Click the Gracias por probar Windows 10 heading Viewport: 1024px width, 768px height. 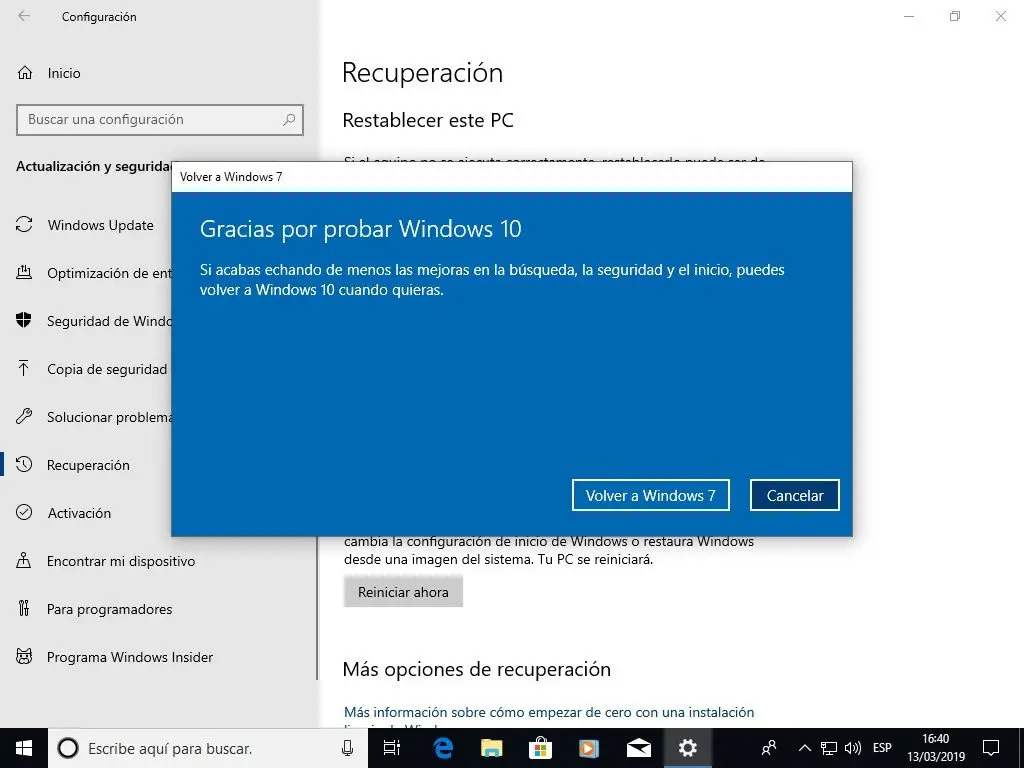pyautogui.click(x=360, y=229)
